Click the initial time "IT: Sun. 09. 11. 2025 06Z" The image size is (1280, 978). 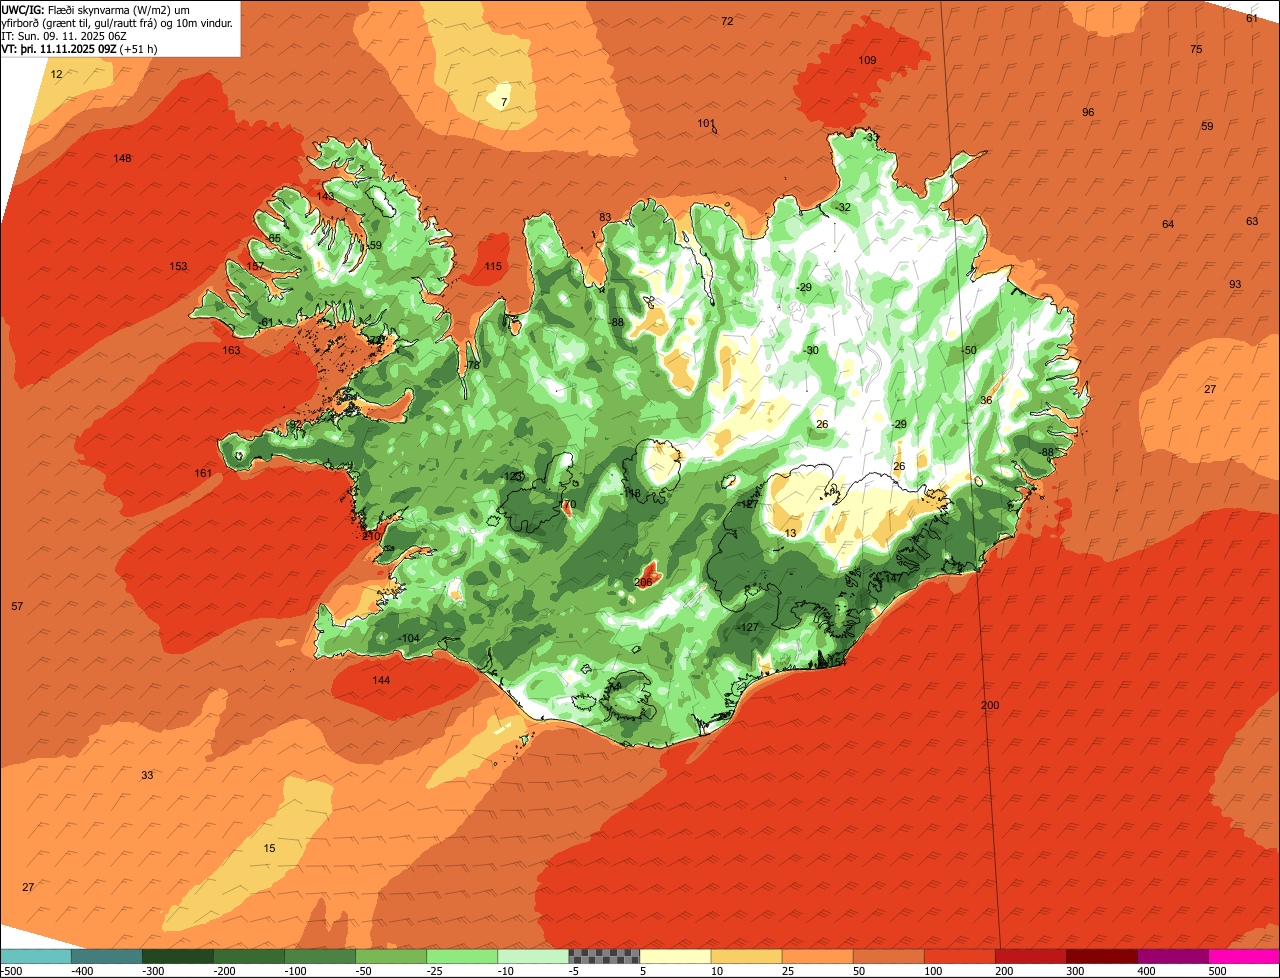pyautogui.click(x=66, y=35)
